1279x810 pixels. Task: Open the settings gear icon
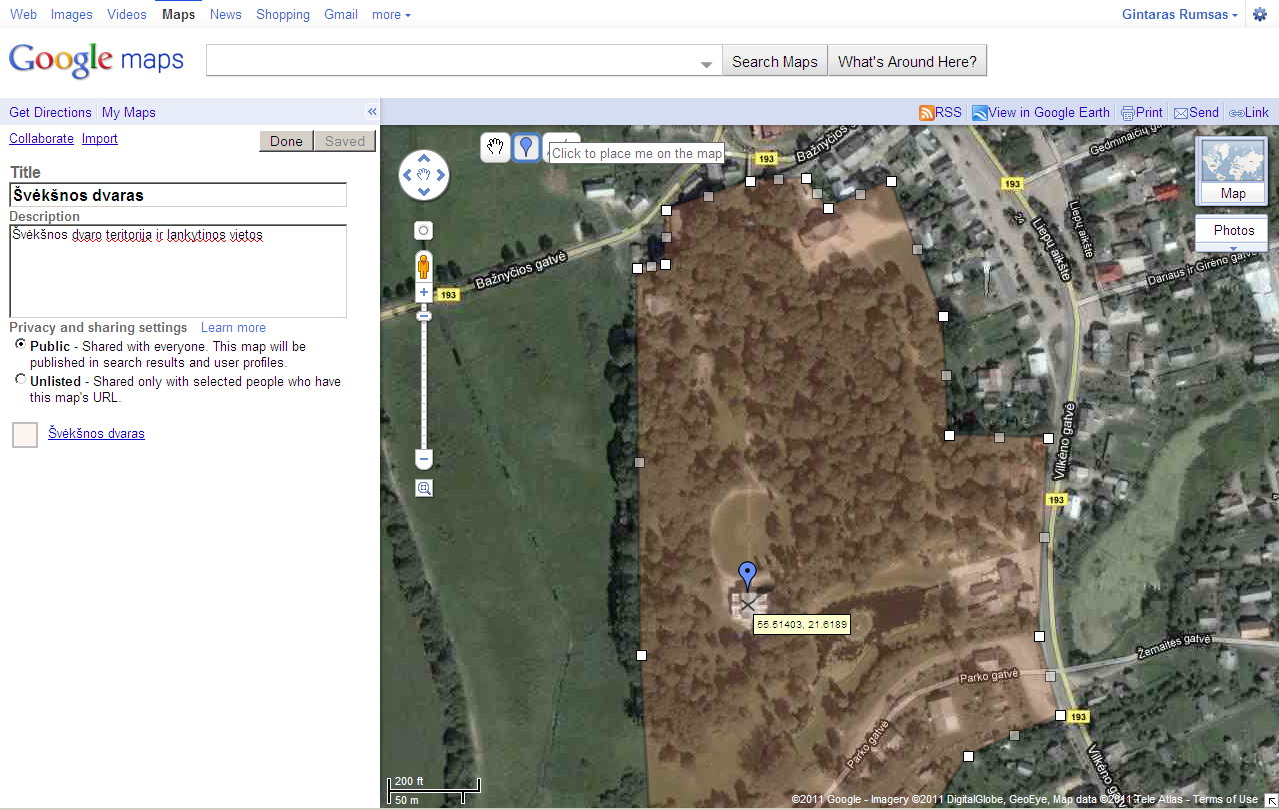click(1260, 15)
